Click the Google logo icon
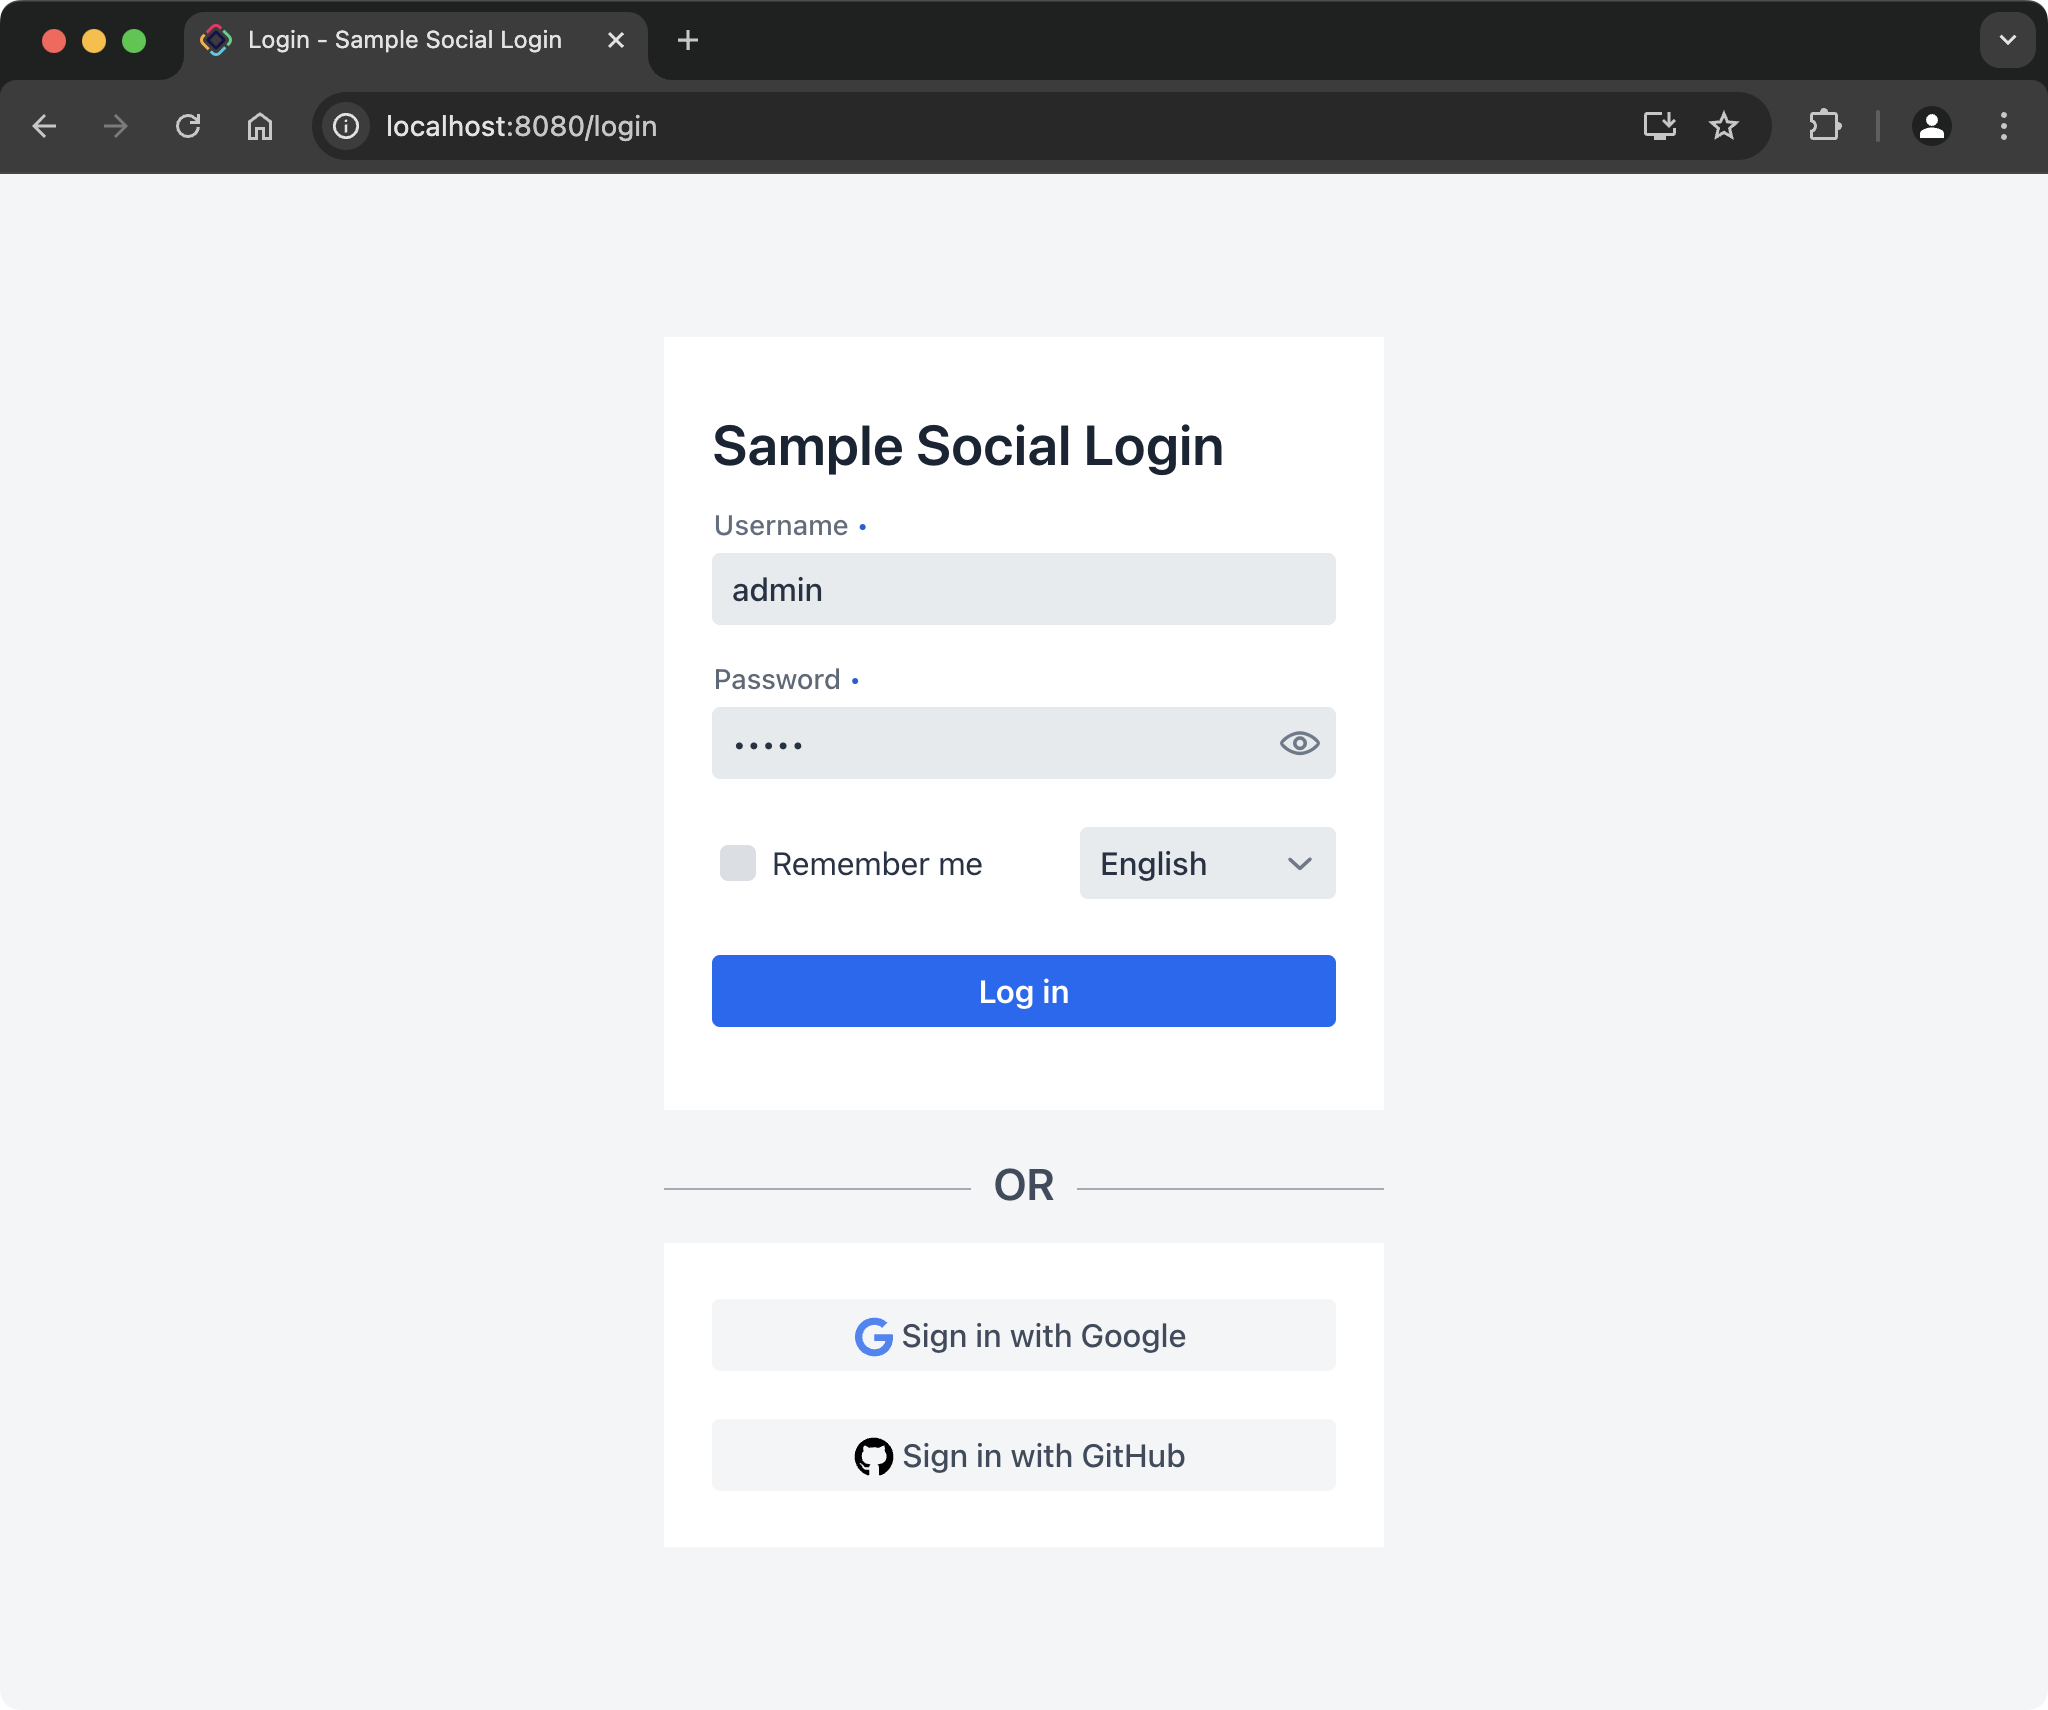Image resolution: width=2048 pixels, height=1710 pixels. click(873, 1335)
